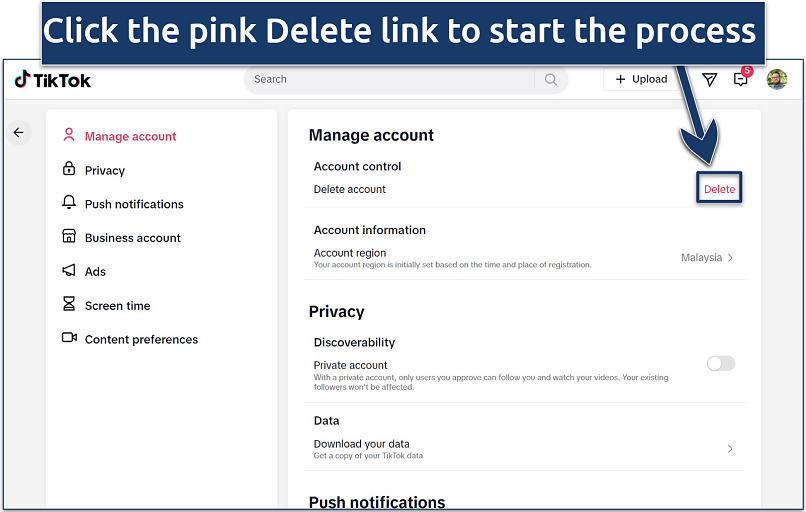
Task: Select Ads in the sidebar
Action: (x=95, y=271)
